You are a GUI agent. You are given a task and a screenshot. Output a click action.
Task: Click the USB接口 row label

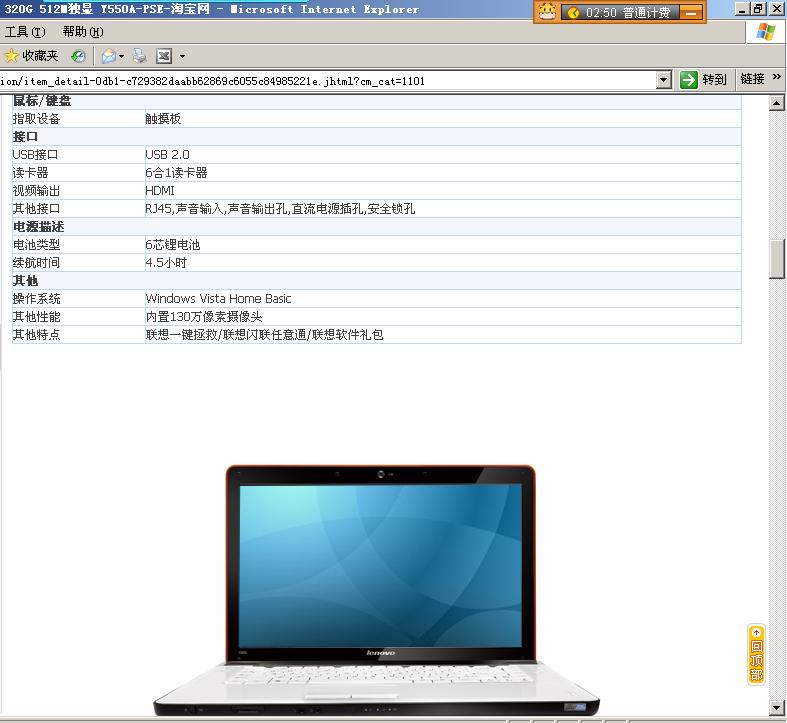[x=35, y=155]
